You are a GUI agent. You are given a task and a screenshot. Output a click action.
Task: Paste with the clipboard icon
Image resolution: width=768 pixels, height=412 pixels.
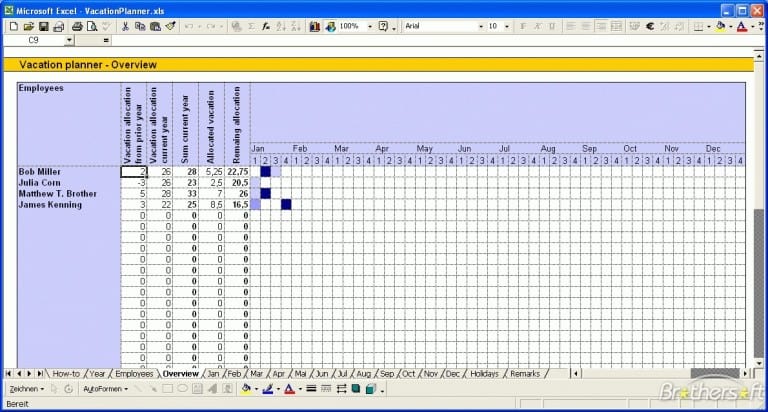tap(155, 26)
